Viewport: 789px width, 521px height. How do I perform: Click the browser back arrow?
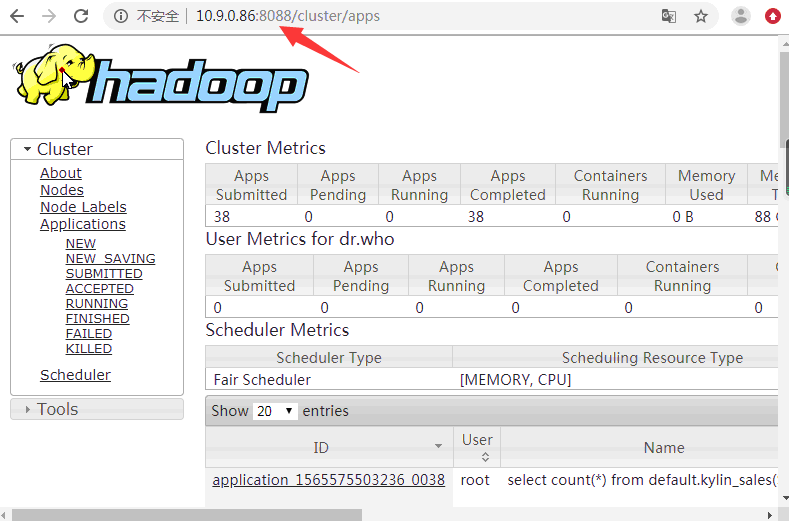click(20, 16)
